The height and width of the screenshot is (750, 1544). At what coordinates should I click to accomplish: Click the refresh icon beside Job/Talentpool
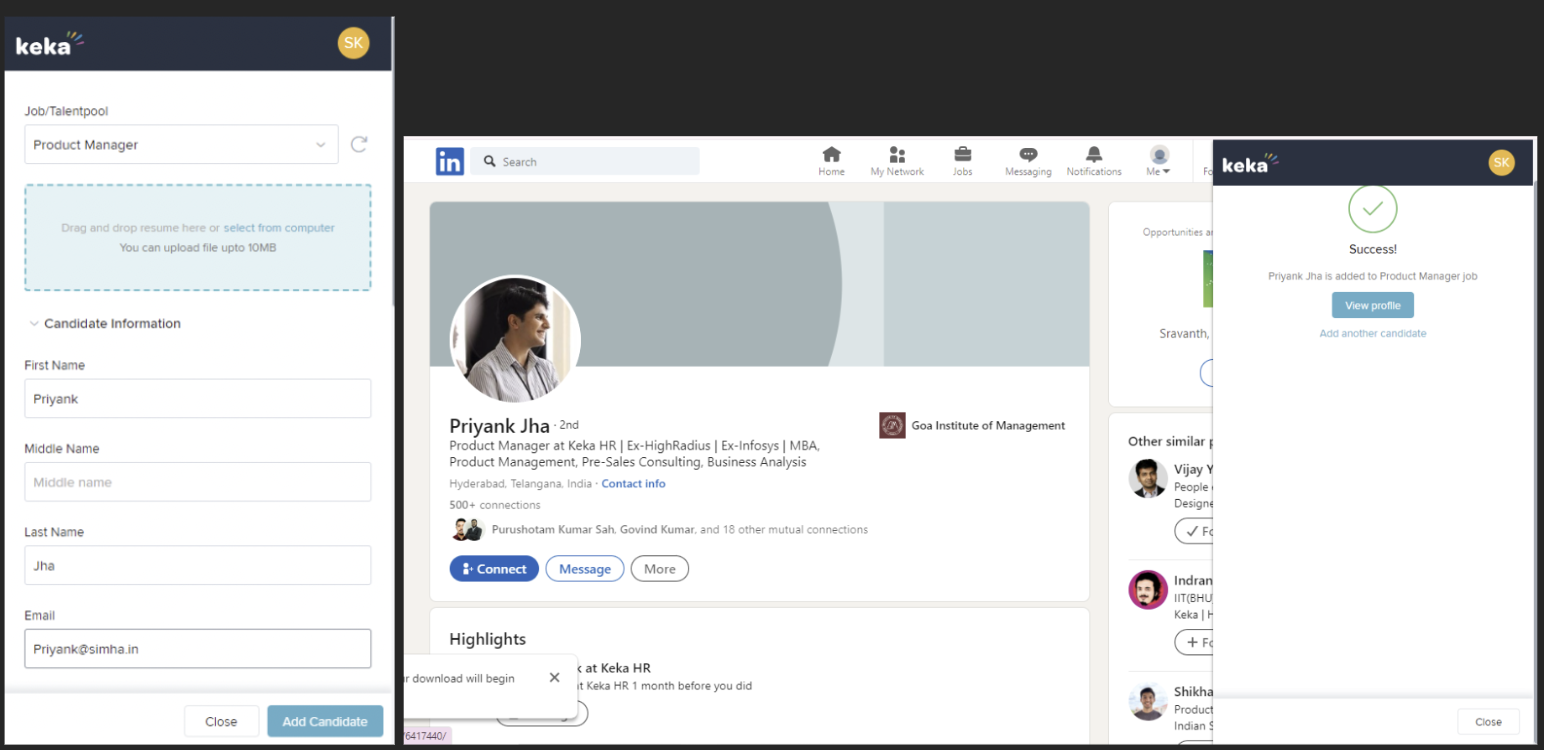point(359,144)
